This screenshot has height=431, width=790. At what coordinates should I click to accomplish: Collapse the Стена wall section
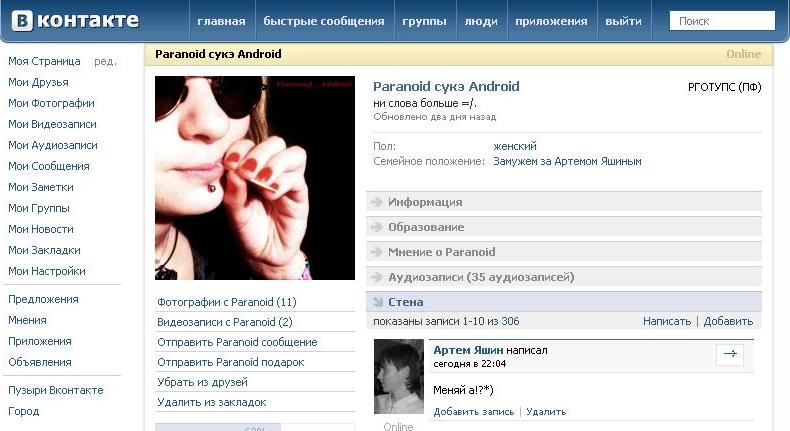(x=564, y=302)
